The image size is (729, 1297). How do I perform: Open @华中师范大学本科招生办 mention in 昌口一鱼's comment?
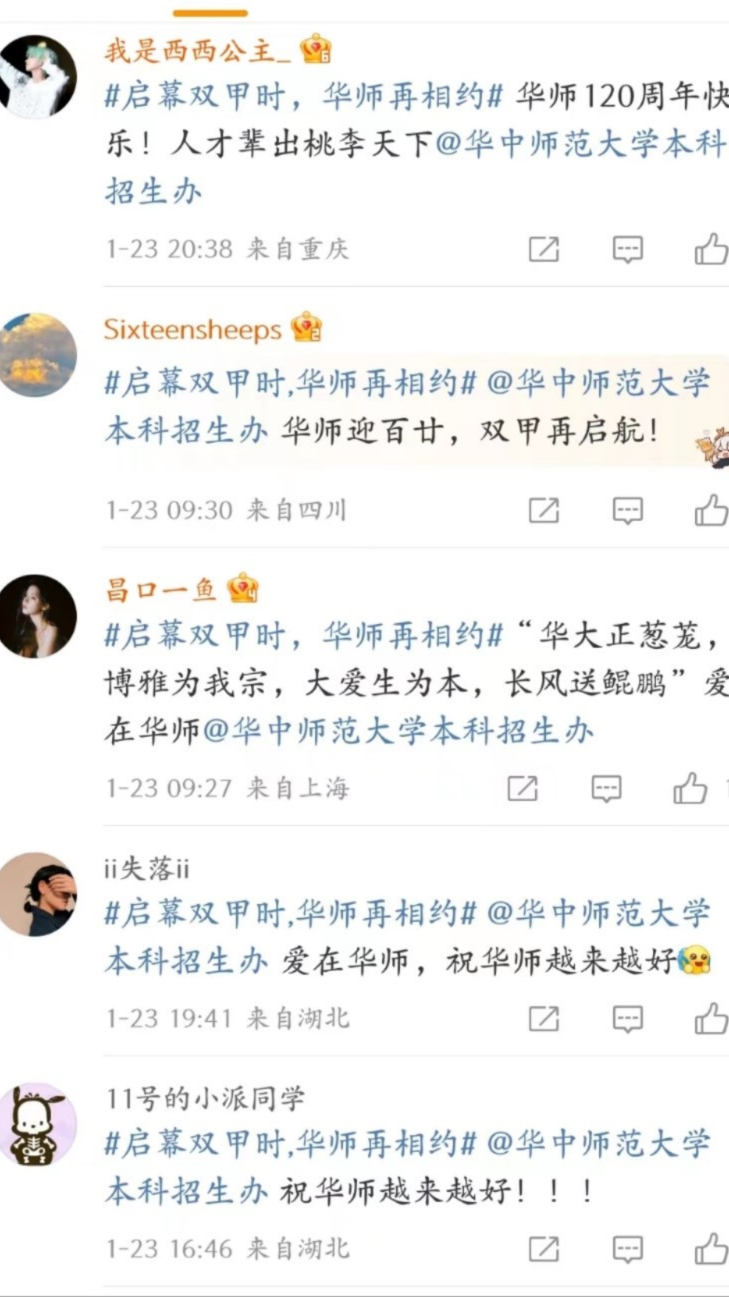pos(398,731)
